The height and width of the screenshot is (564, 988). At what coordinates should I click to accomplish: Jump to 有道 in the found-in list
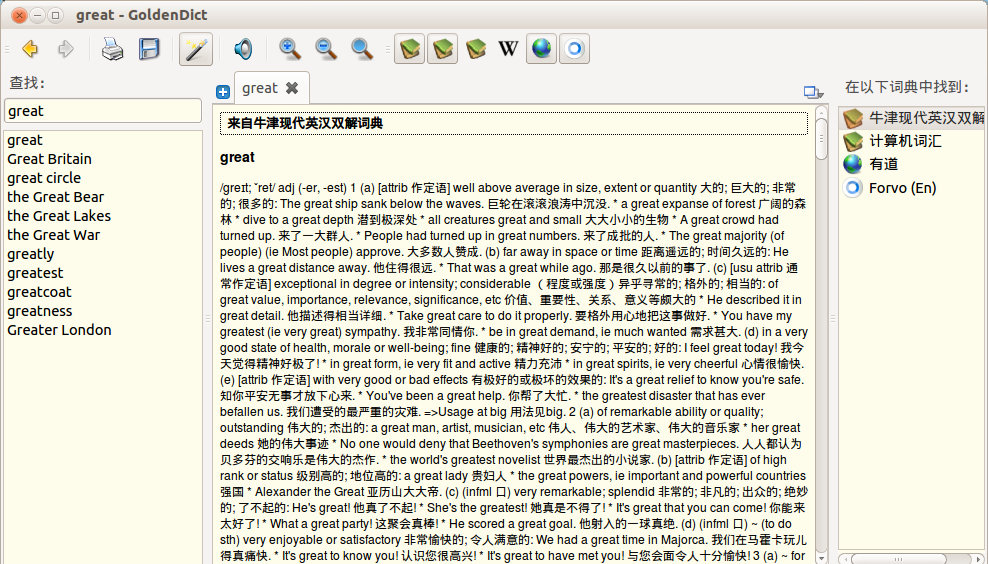[x=912, y=164]
